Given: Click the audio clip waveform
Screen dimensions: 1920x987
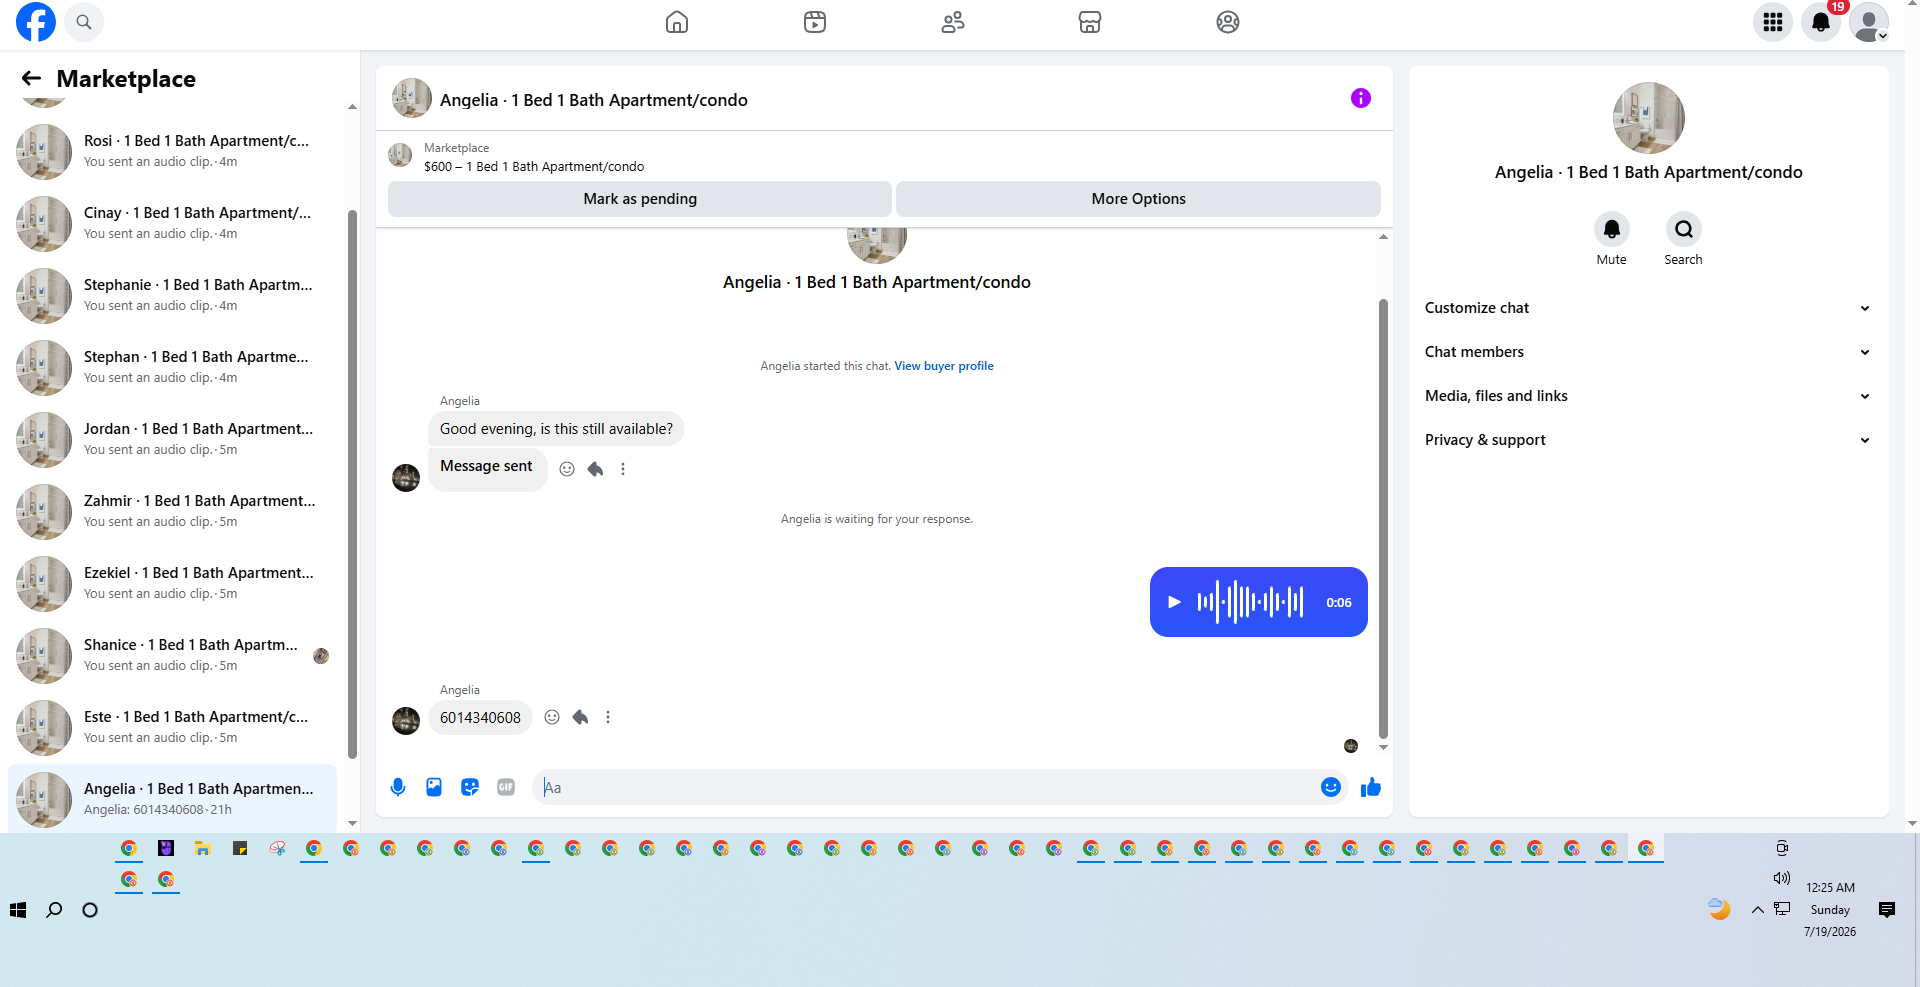Looking at the screenshot, I should coord(1250,602).
